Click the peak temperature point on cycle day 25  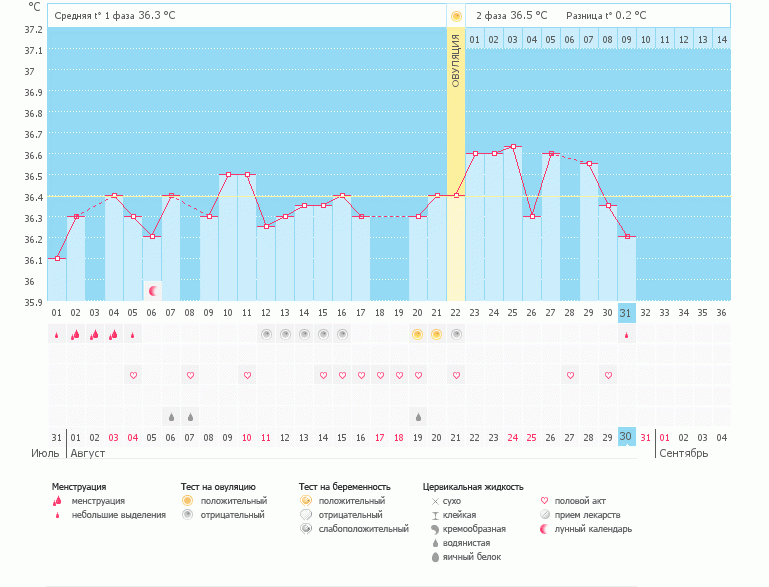point(513,147)
